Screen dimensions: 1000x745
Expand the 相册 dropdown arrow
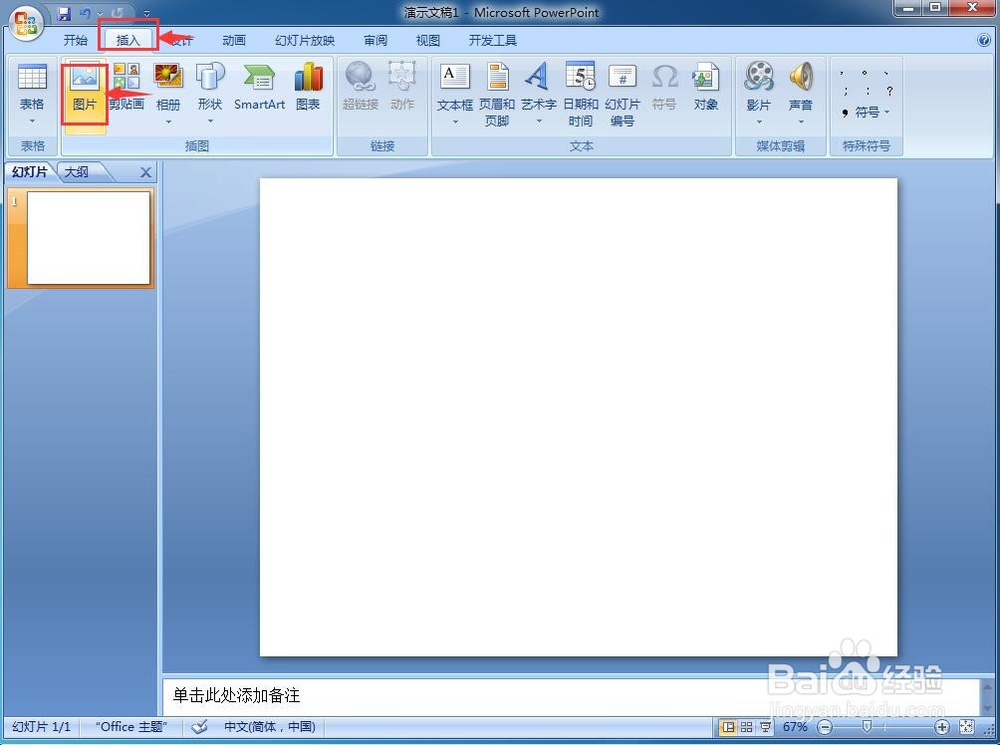point(168,122)
